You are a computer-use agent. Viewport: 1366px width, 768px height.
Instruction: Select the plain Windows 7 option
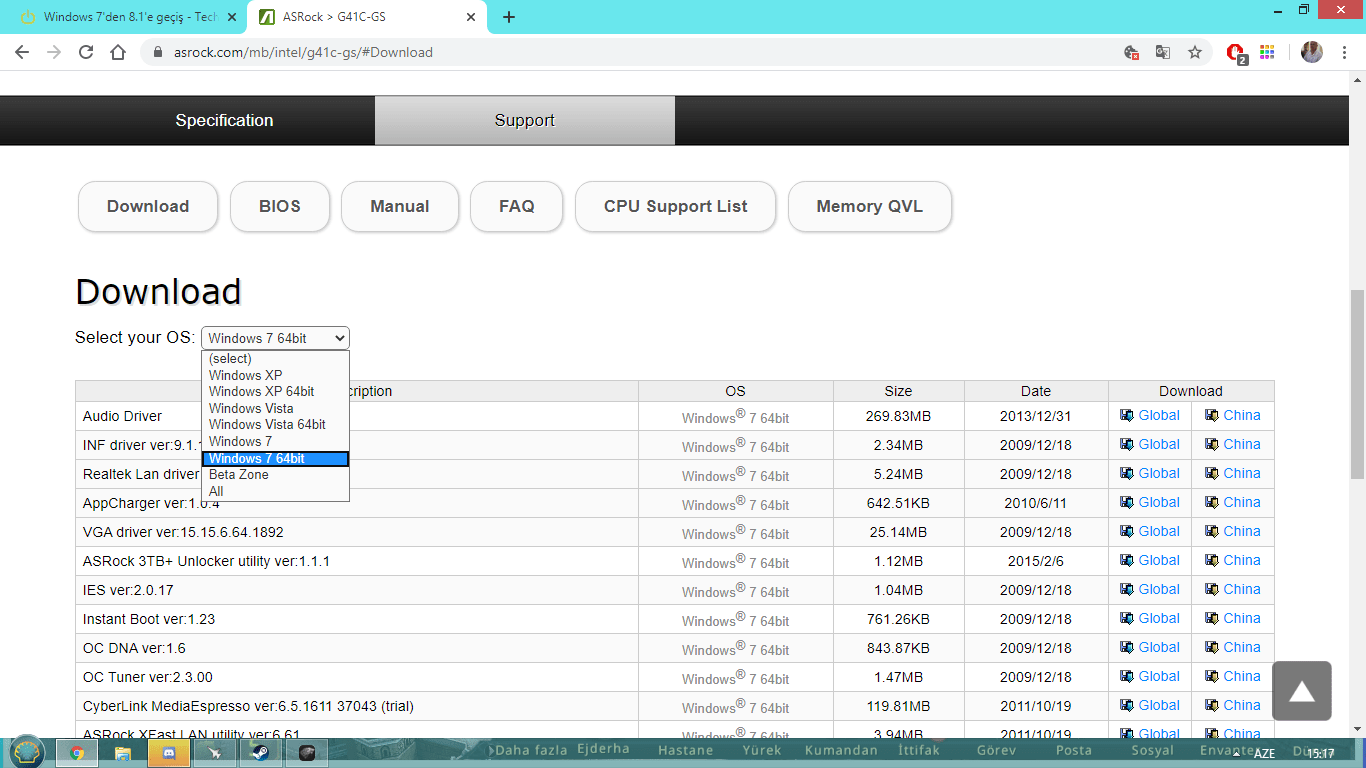click(x=275, y=441)
